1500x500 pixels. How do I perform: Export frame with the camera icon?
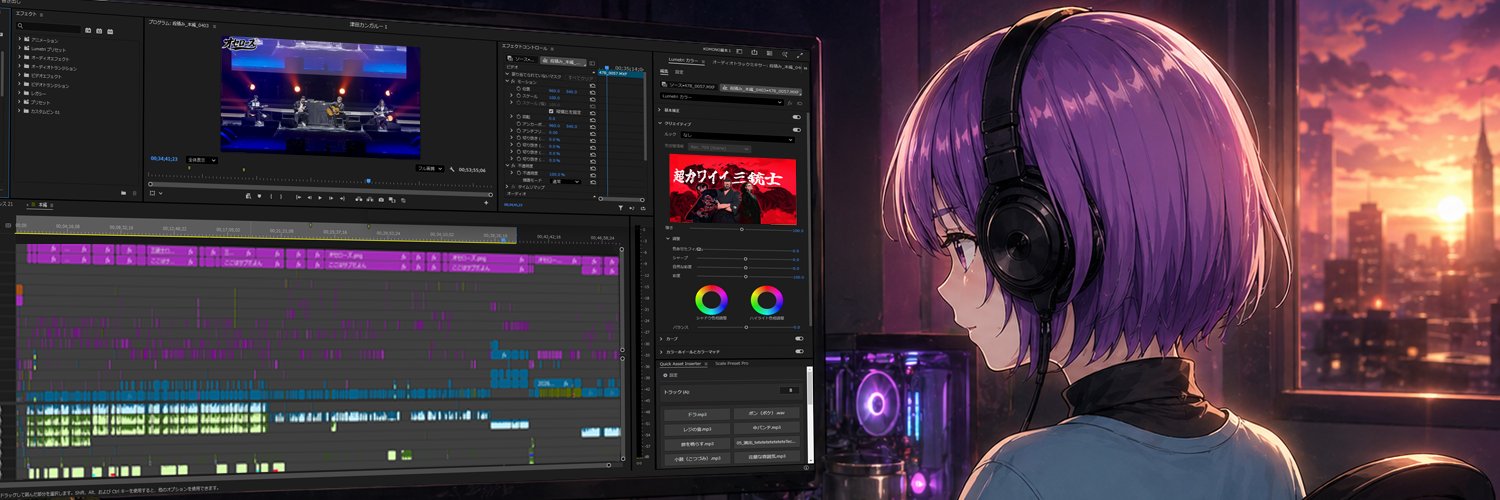point(381,199)
